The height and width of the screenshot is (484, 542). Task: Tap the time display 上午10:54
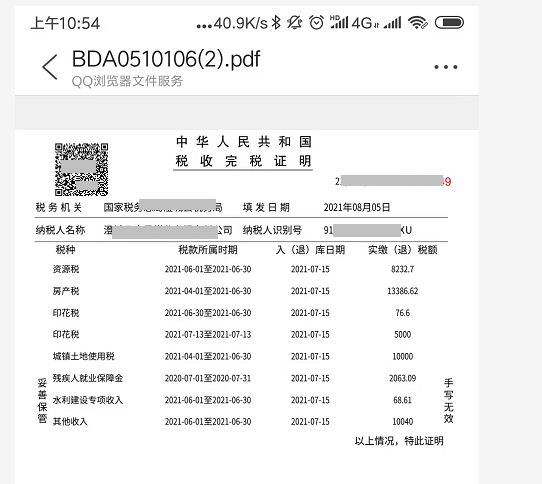(65, 23)
